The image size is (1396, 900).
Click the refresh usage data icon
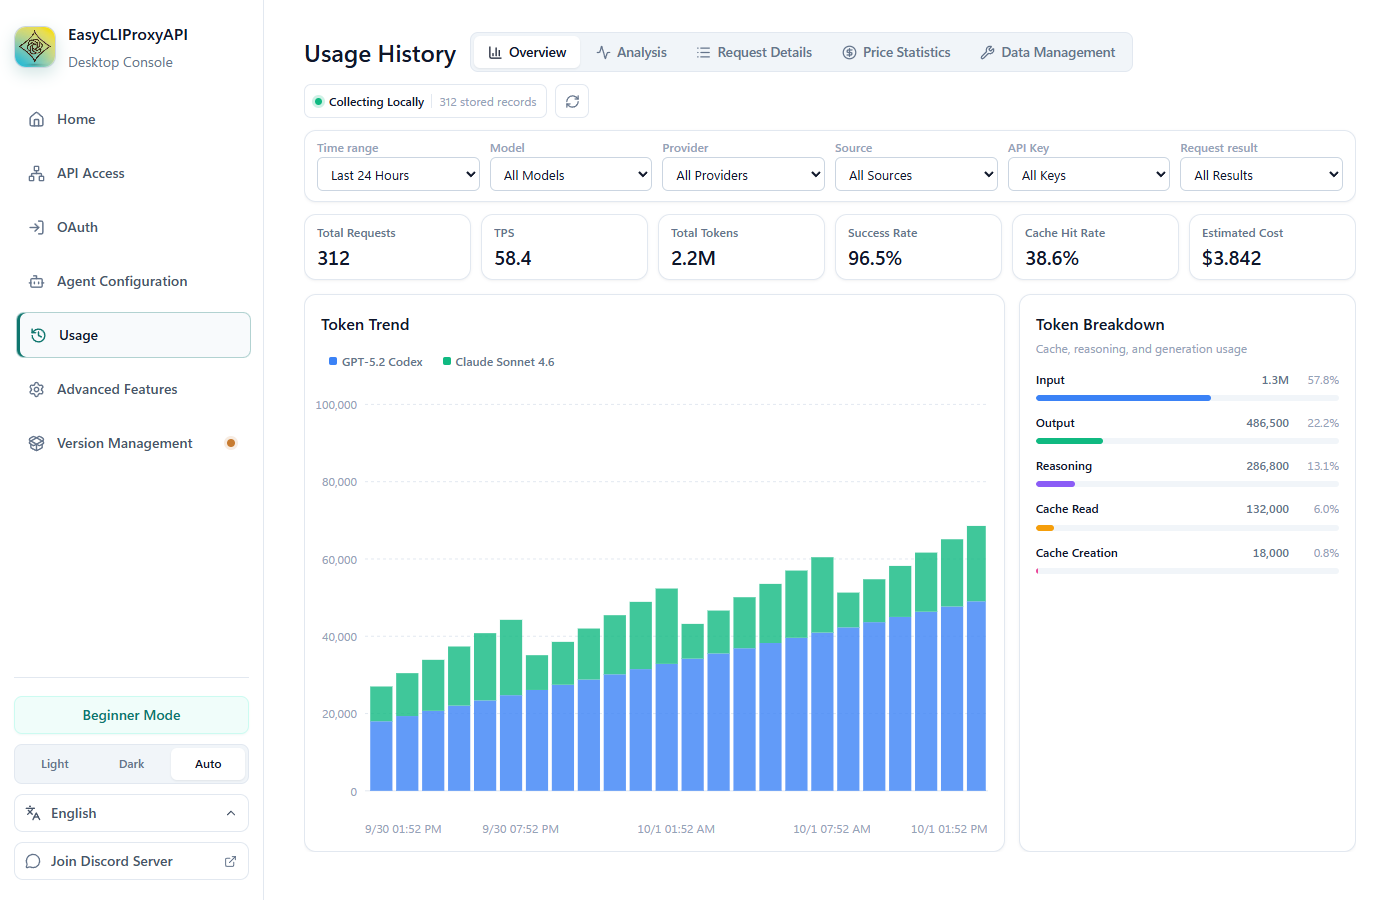pyautogui.click(x=572, y=101)
